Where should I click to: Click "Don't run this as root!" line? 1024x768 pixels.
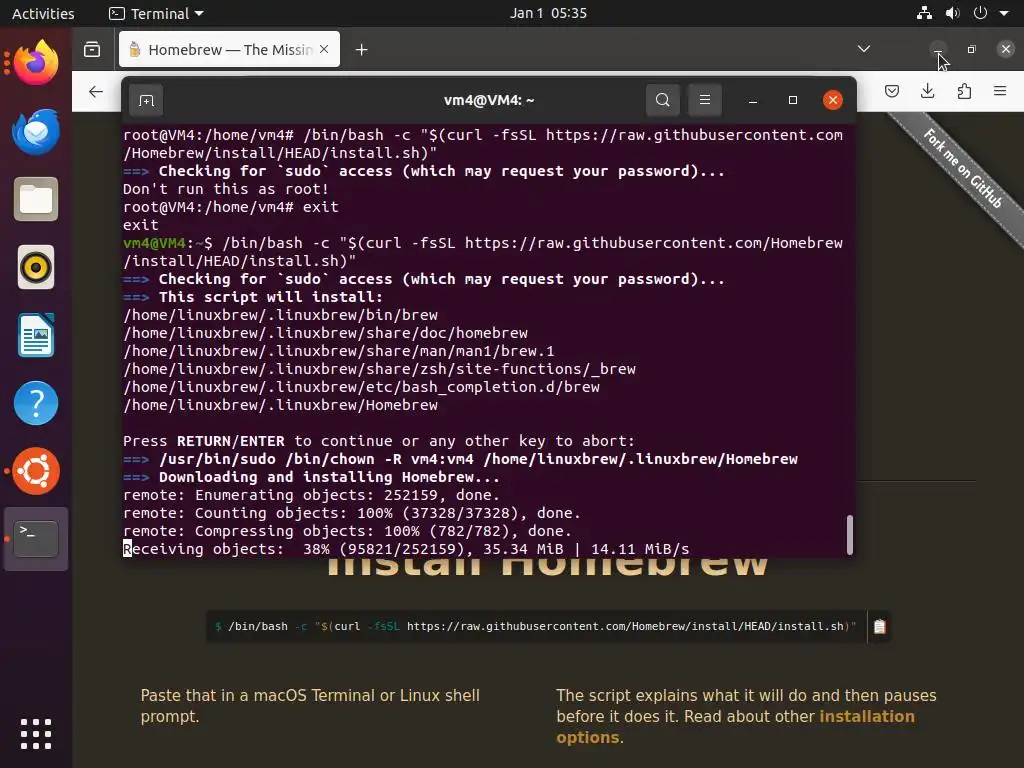226,189
